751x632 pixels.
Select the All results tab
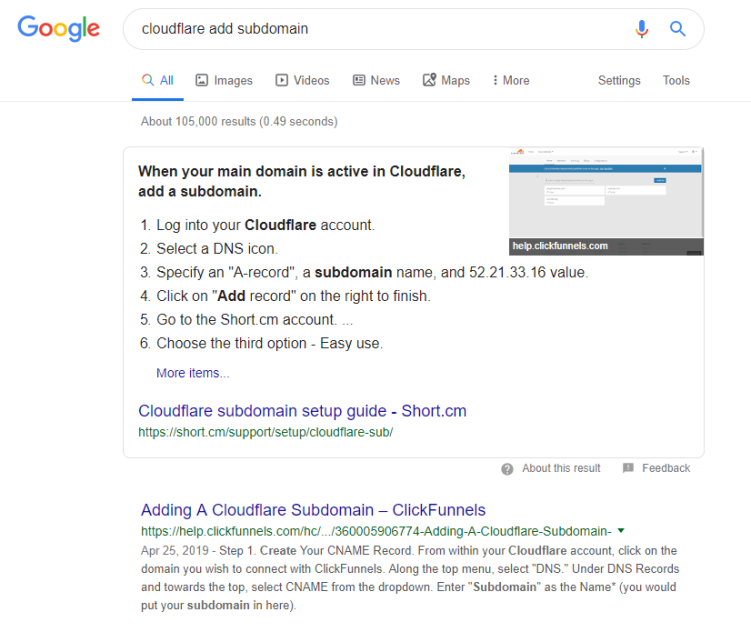click(x=157, y=80)
